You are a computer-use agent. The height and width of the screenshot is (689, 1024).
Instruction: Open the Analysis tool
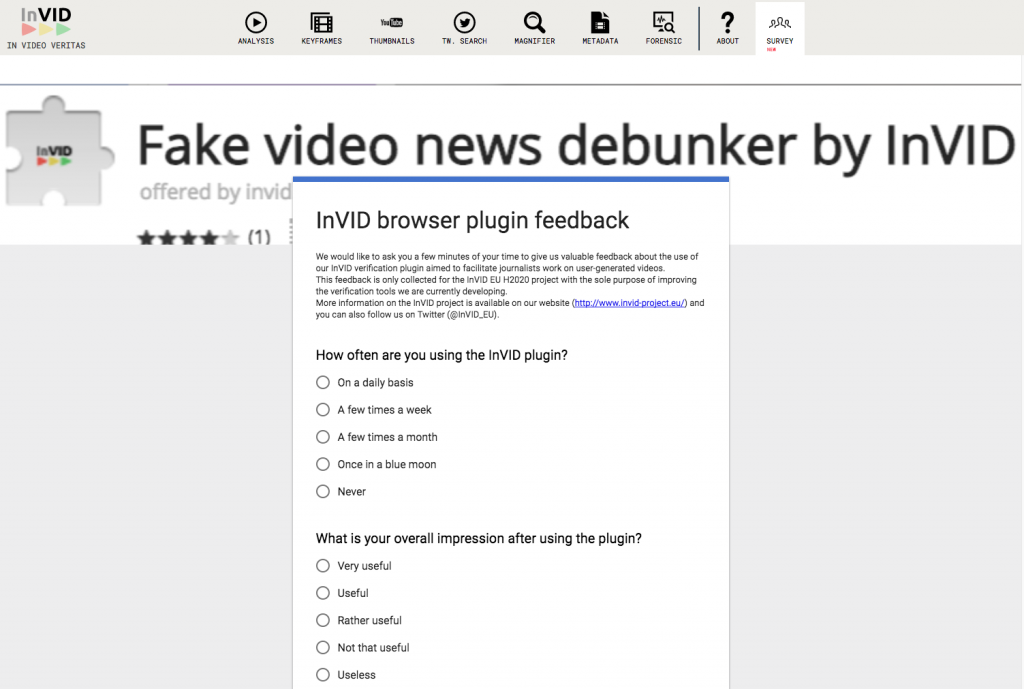tap(255, 27)
